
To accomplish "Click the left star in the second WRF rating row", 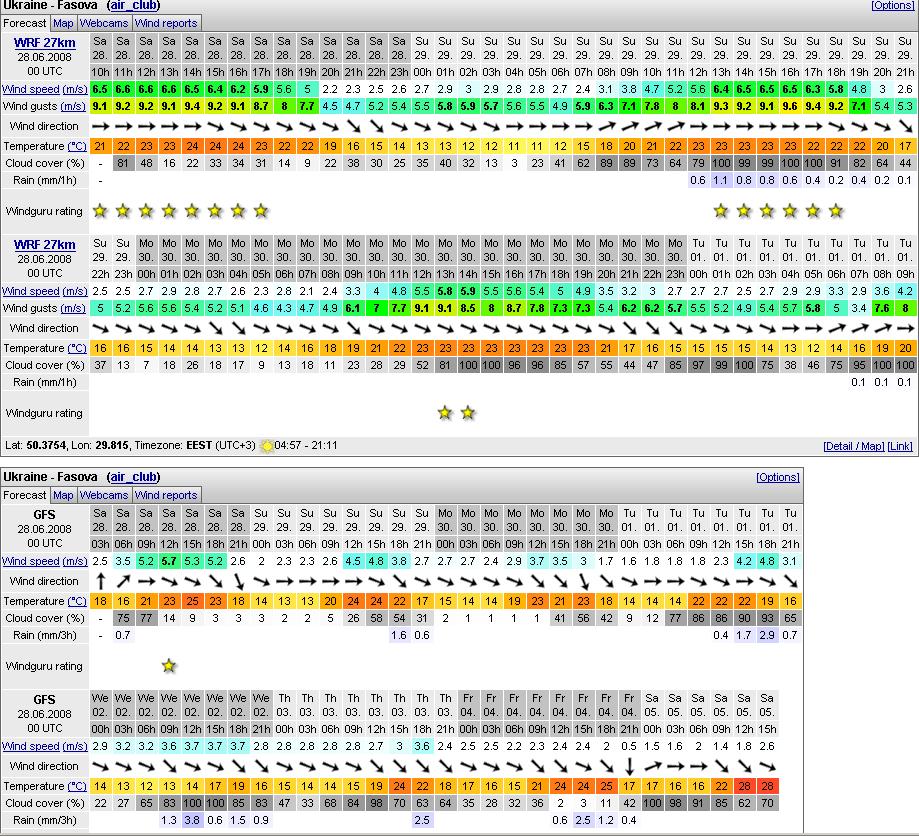I will click(445, 412).
